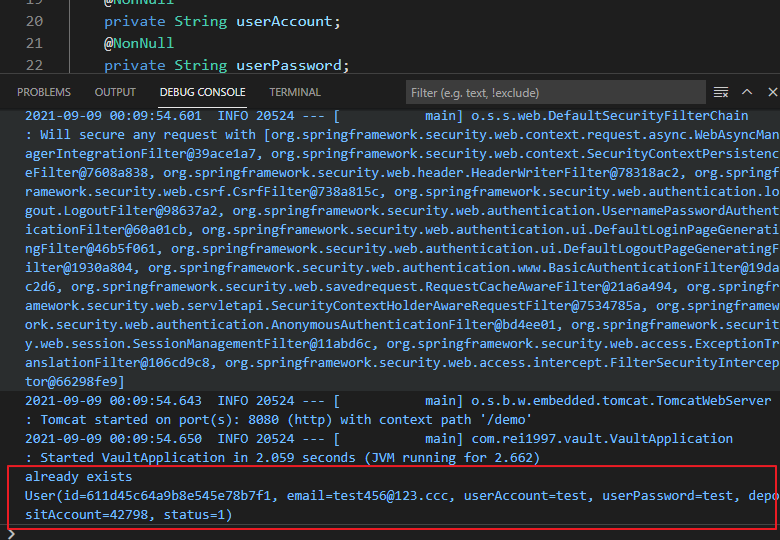Click the 'tor@66298fe9]' console line
This screenshot has height=540, width=780.
[x=75, y=381]
